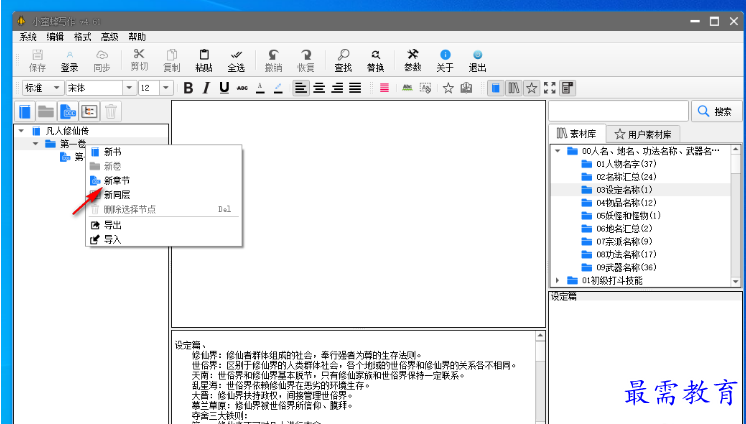This screenshot has width=746, height=424.
Task: Toggle bold formatting
Action: point(188,88)
